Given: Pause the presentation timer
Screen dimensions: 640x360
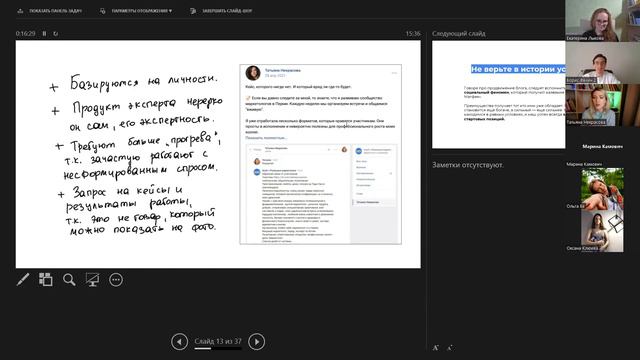Looking at the screenshot, I should (x=44, y=33).
